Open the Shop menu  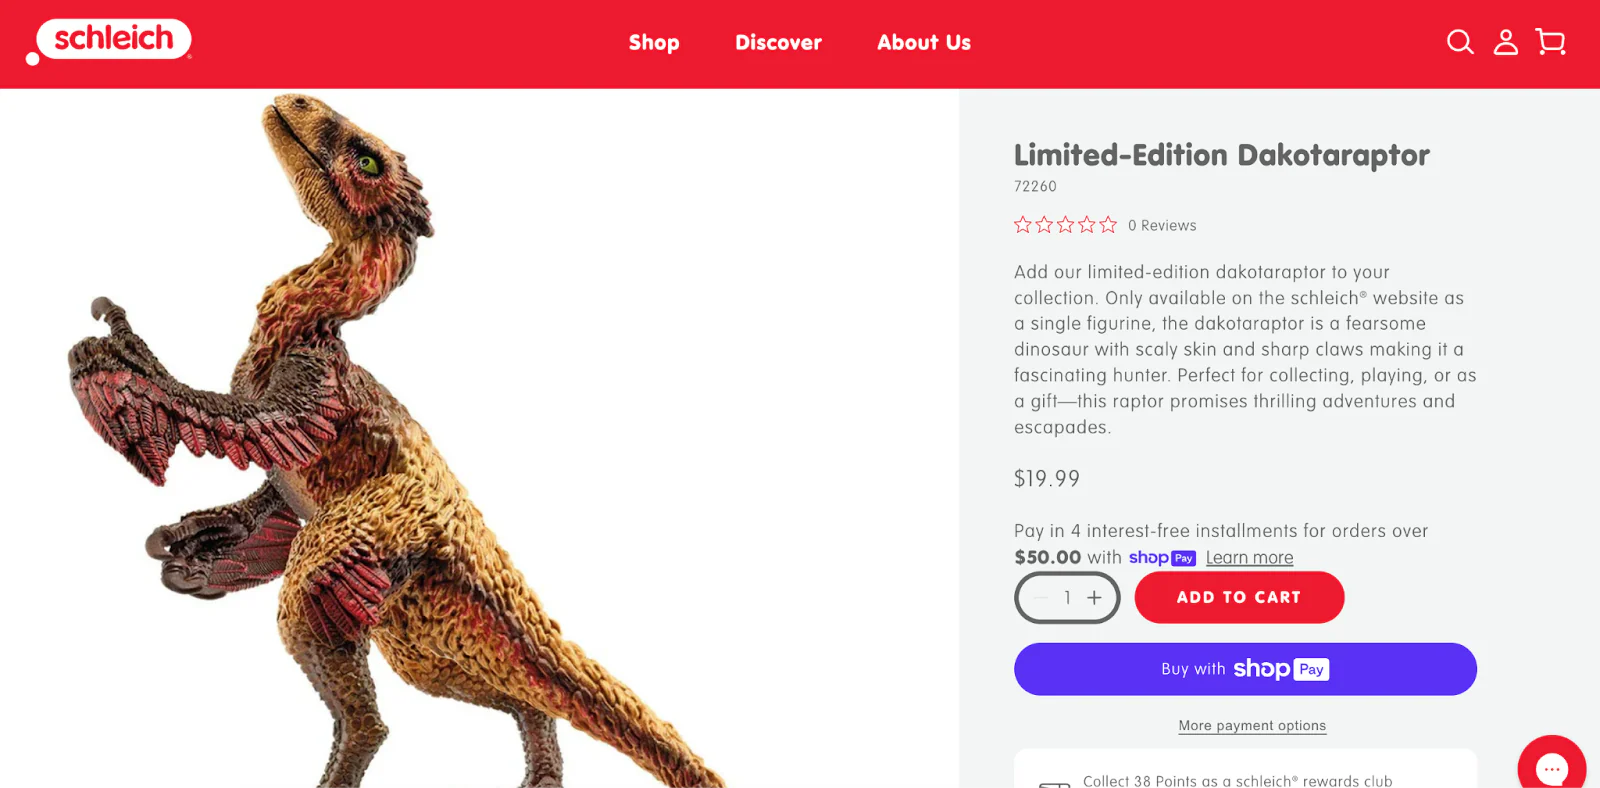[654, 42]
